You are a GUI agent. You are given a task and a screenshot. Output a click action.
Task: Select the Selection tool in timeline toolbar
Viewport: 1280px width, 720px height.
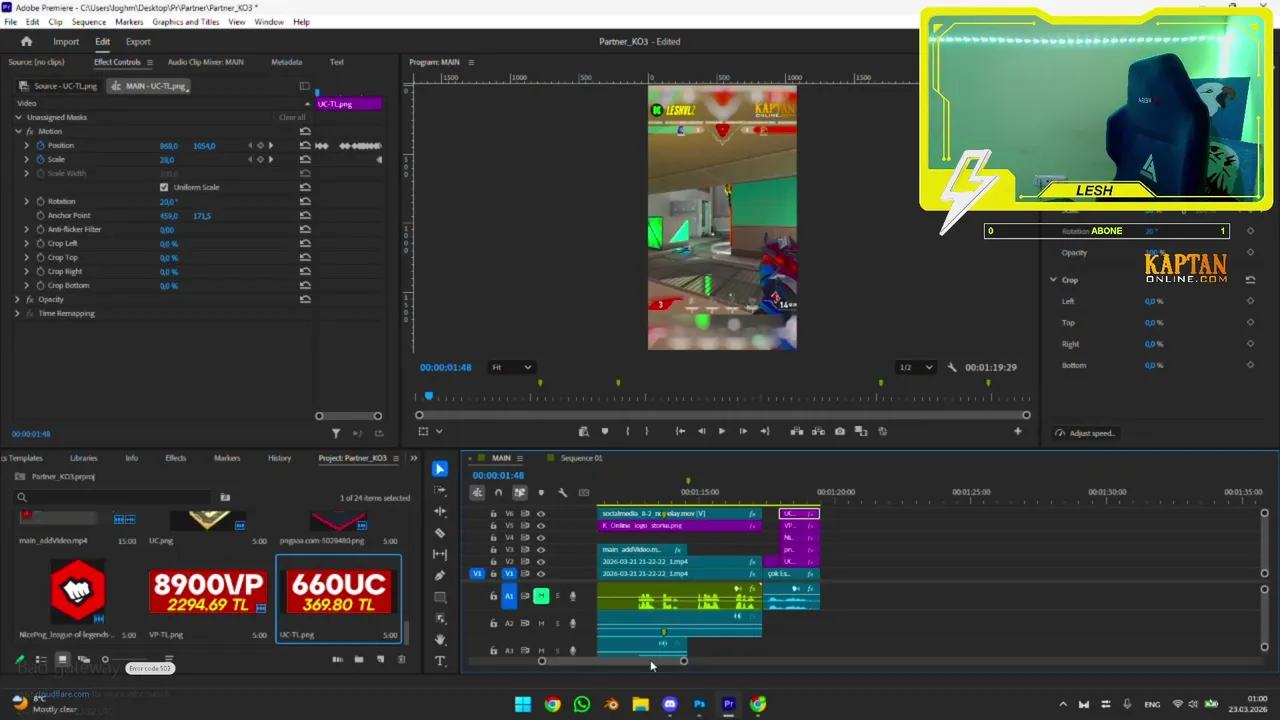pos(440,469)
